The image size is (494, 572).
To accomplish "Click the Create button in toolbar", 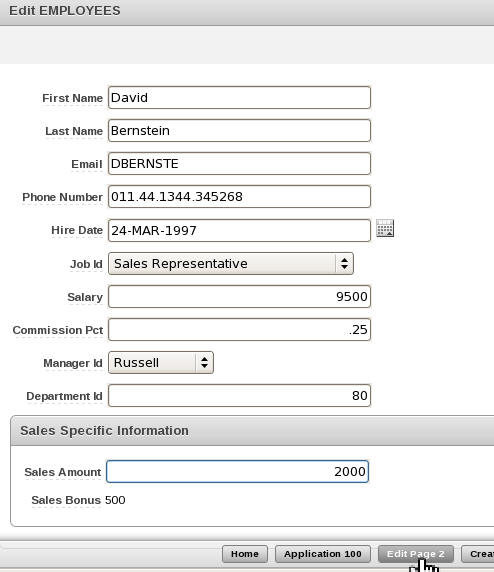I will pos(478,554).
